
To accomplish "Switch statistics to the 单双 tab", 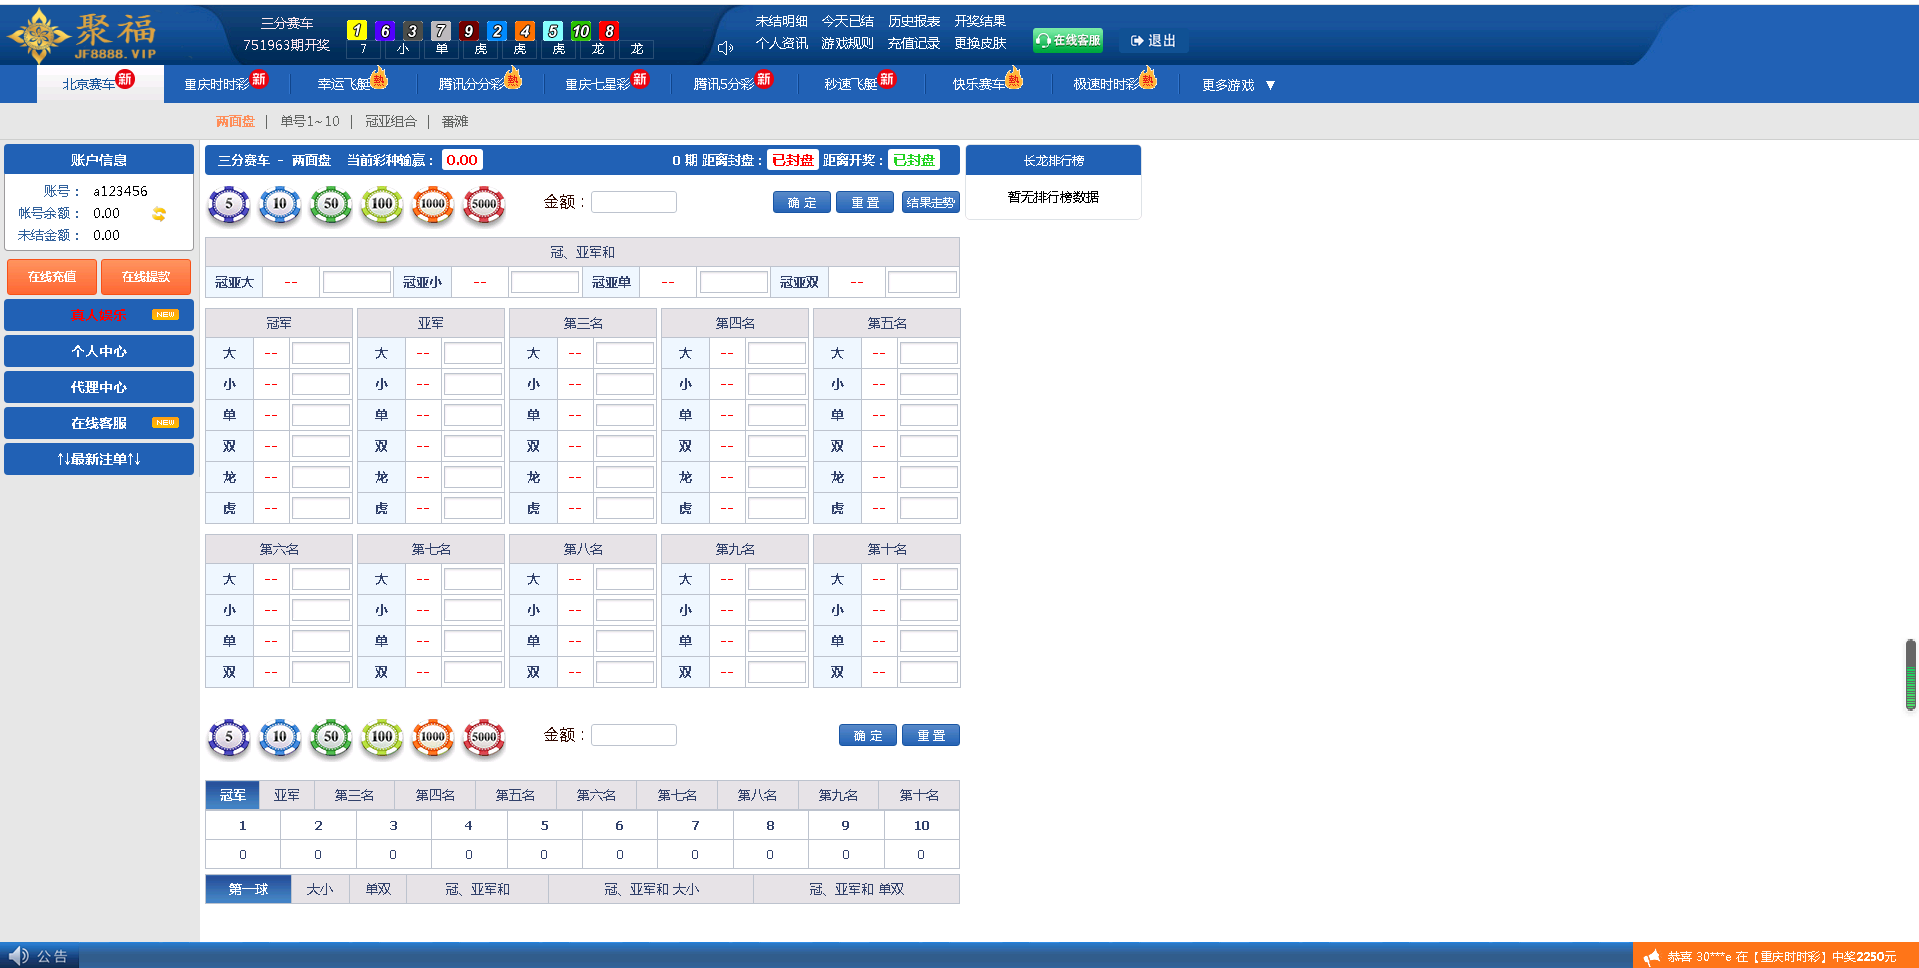I will click(x=378, y=889).
